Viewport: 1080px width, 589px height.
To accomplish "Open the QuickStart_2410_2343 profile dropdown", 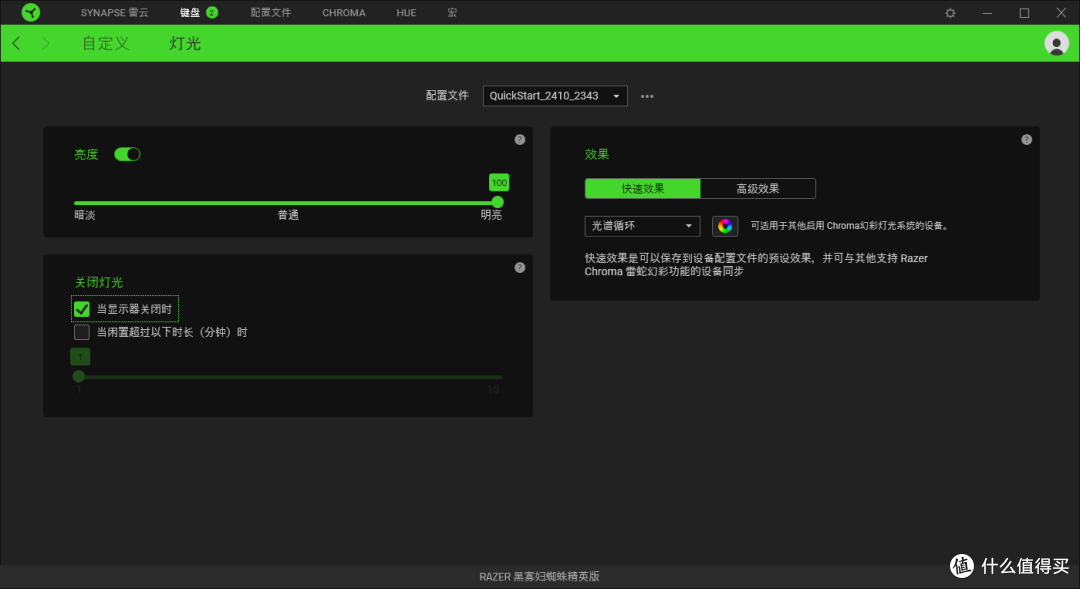I will (555, 96).
